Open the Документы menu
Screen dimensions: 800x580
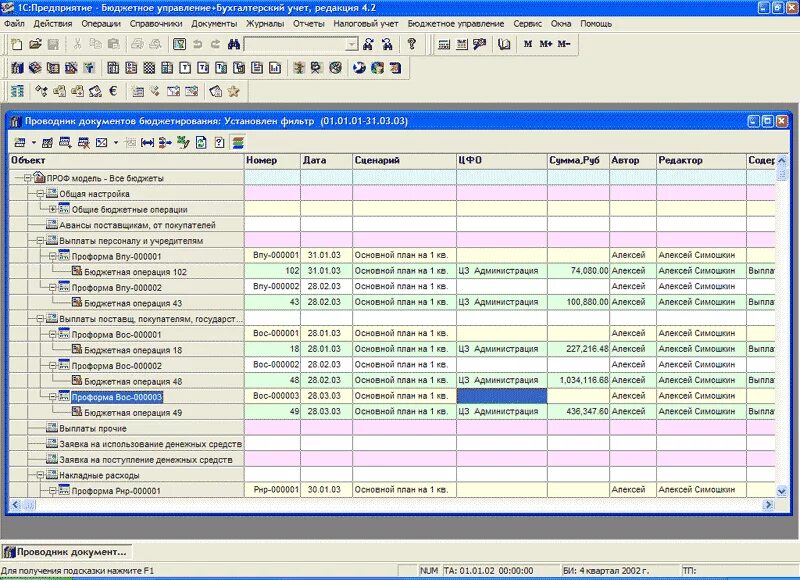(x=214, y=23)
